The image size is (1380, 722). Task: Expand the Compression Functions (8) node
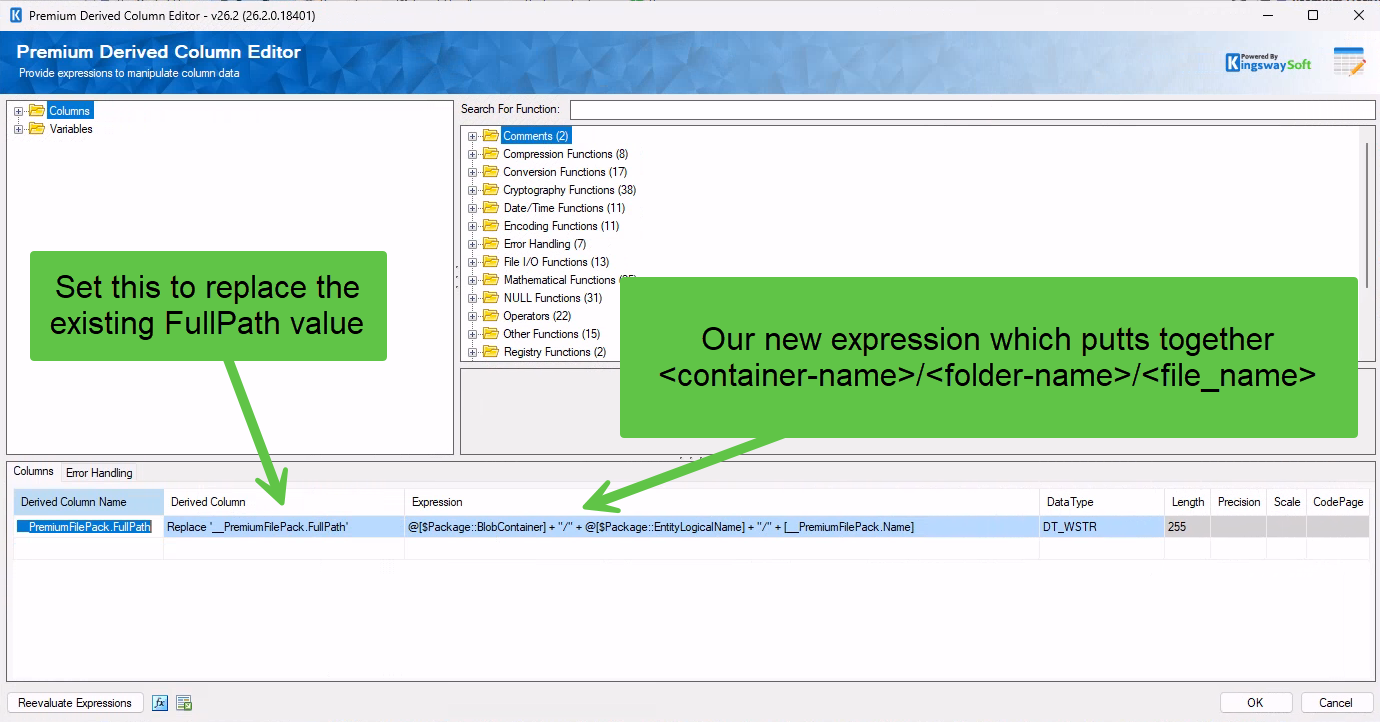click(473, 154)
